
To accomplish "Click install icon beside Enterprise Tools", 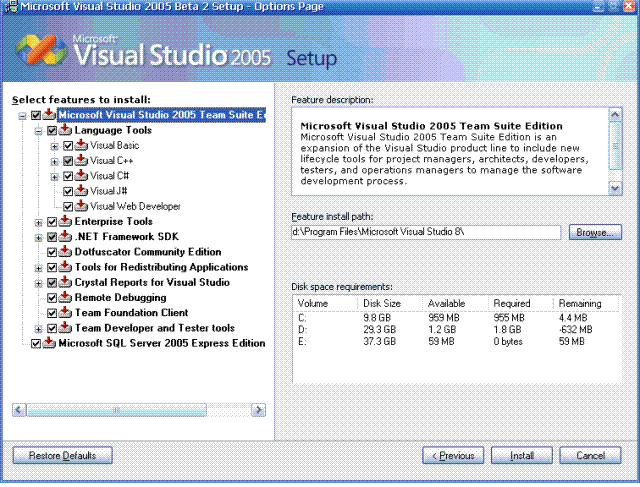I will click(x=65, y=221).
